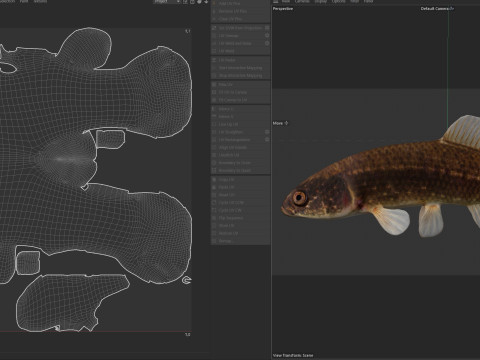Viewport: 480px width, 360px height.
Task: Open options for Set UVW from Projection
Action: click(x=267, y=28)
